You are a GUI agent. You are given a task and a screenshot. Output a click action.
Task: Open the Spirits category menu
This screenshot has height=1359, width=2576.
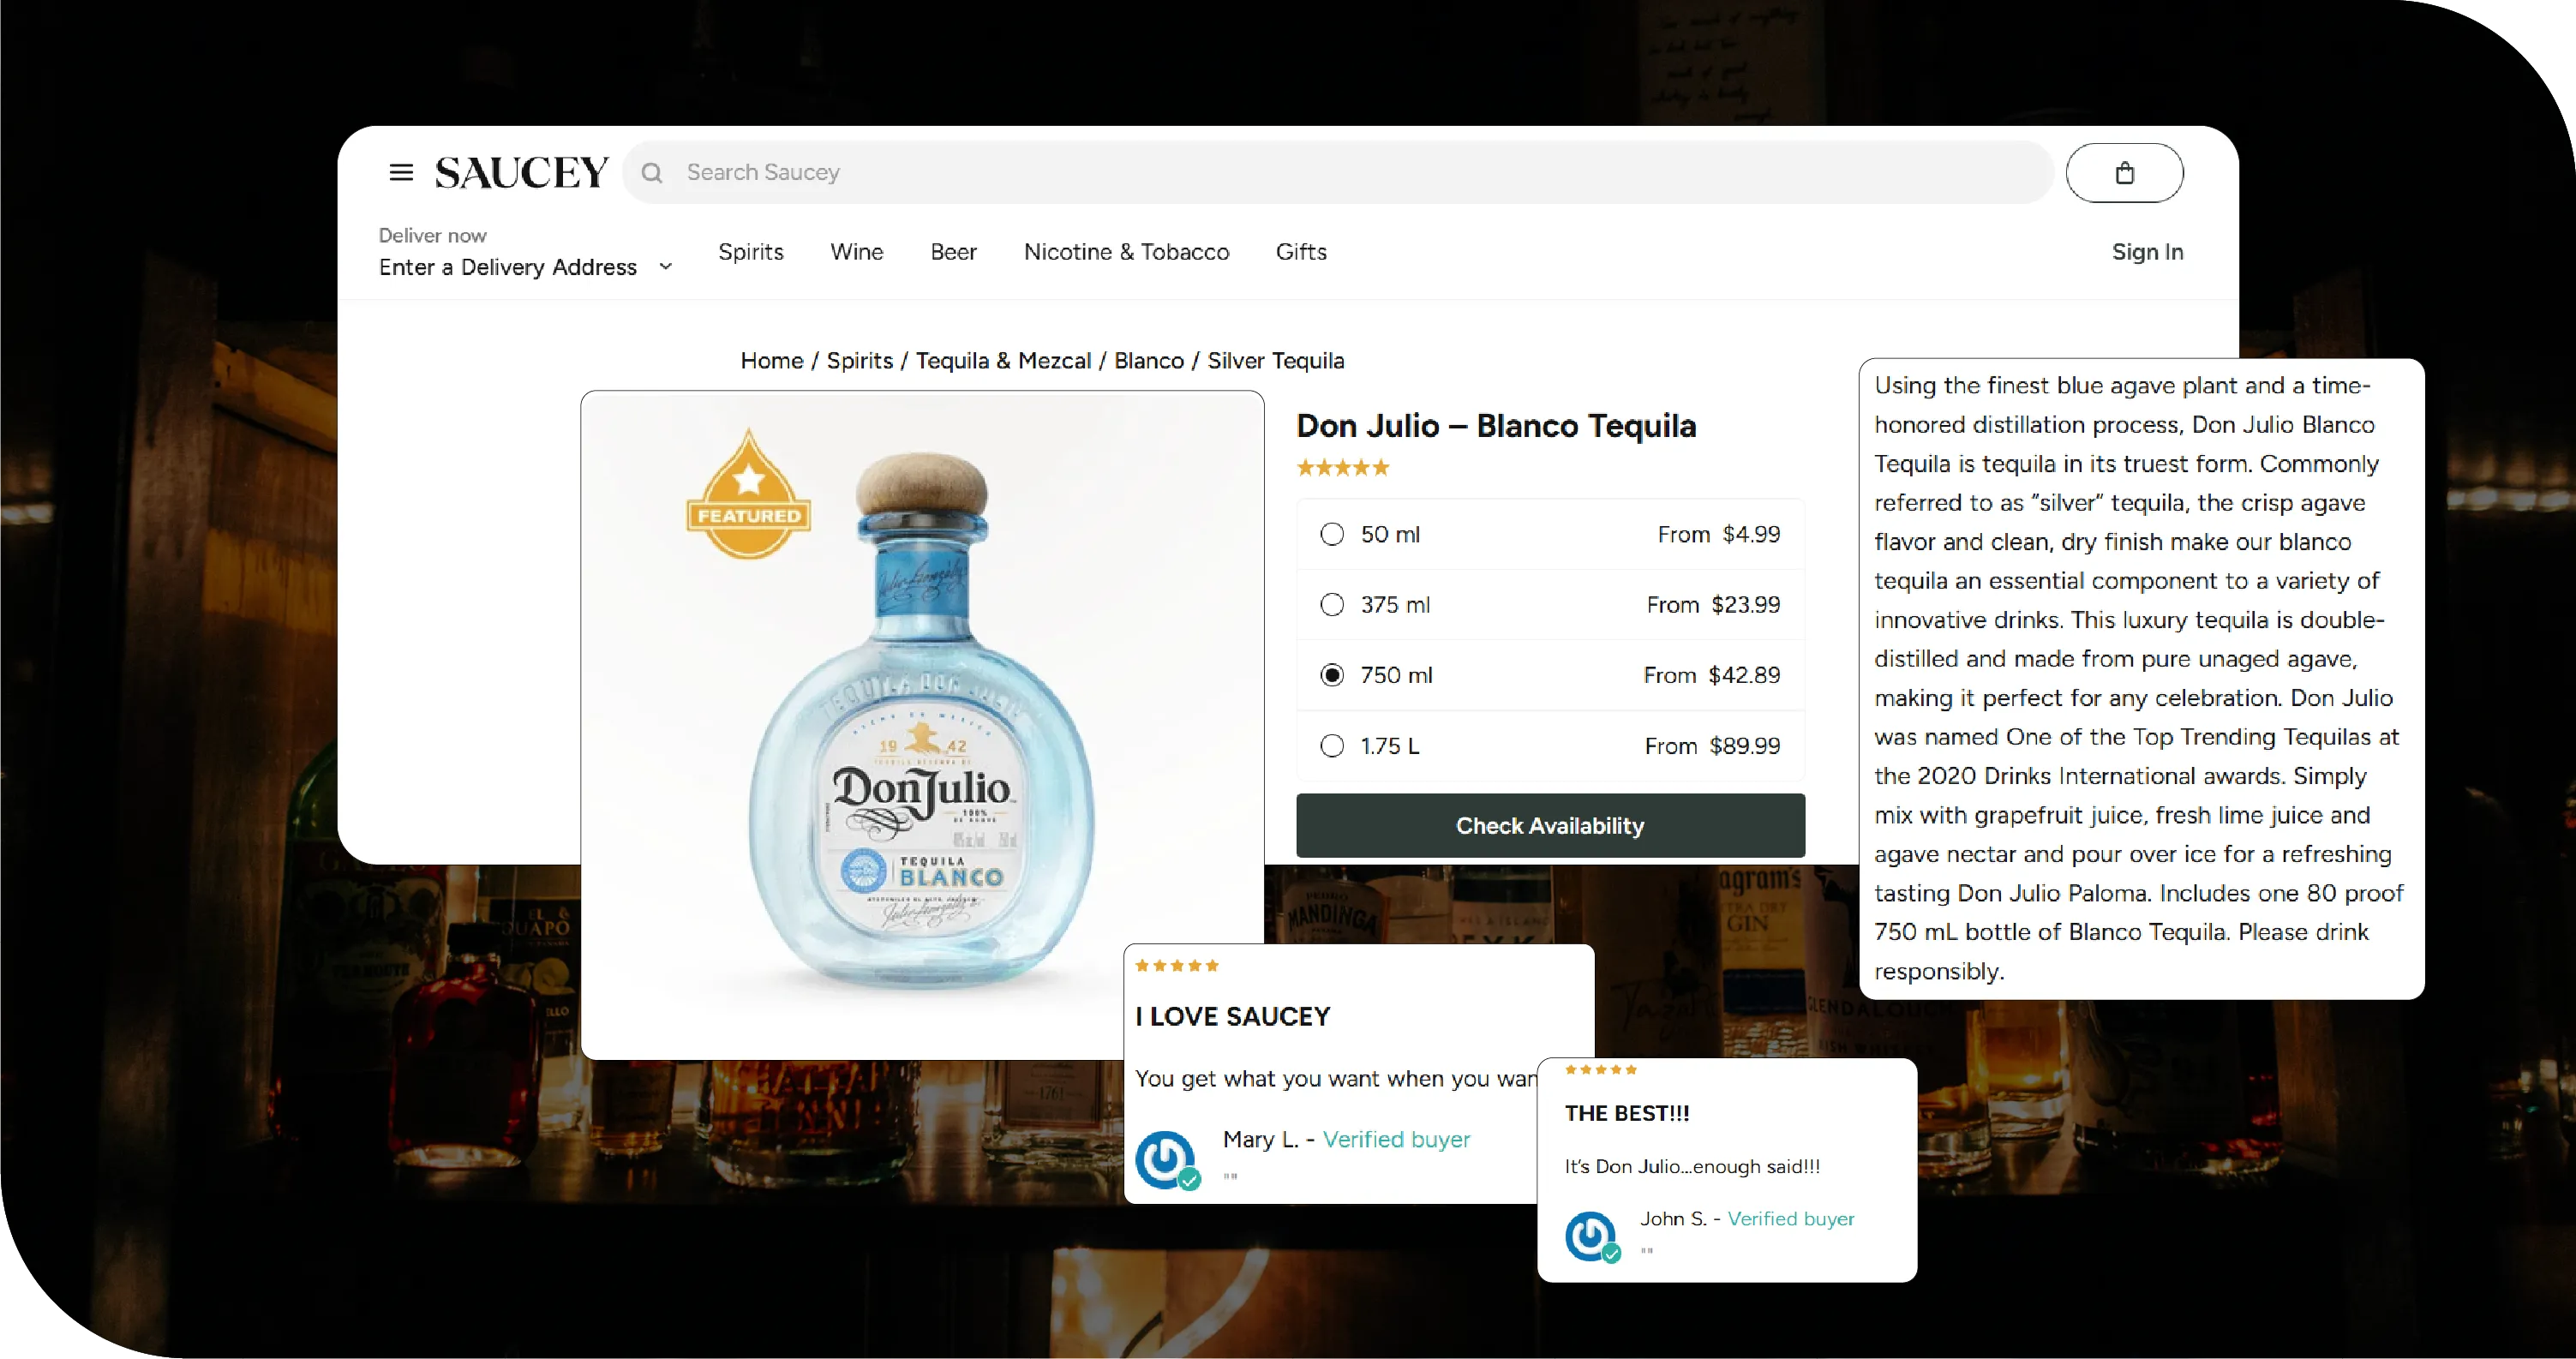click(751, 252)
